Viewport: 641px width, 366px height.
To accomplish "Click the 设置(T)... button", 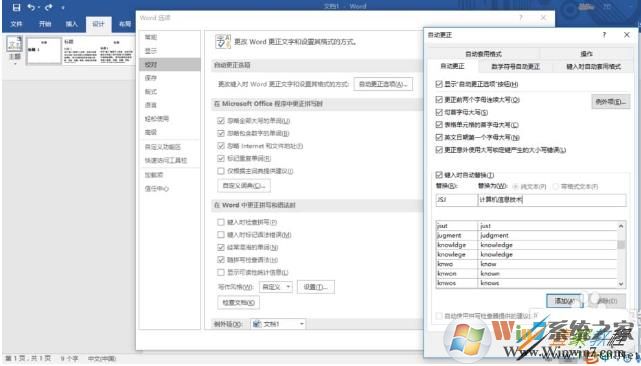I will coord(316,287).
